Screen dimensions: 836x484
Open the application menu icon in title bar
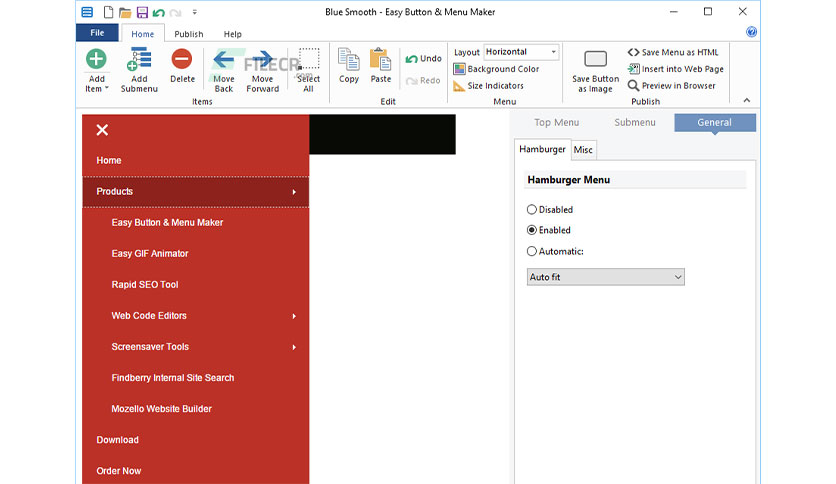point(87,12)
